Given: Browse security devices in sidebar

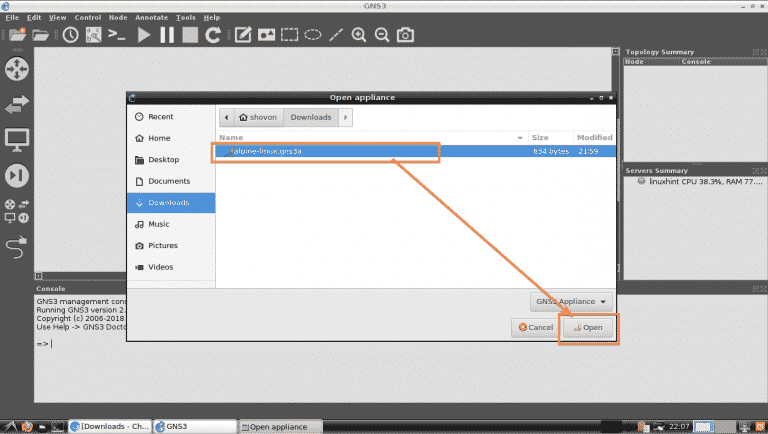Looking at the screenshot, I should click(17, 176).
